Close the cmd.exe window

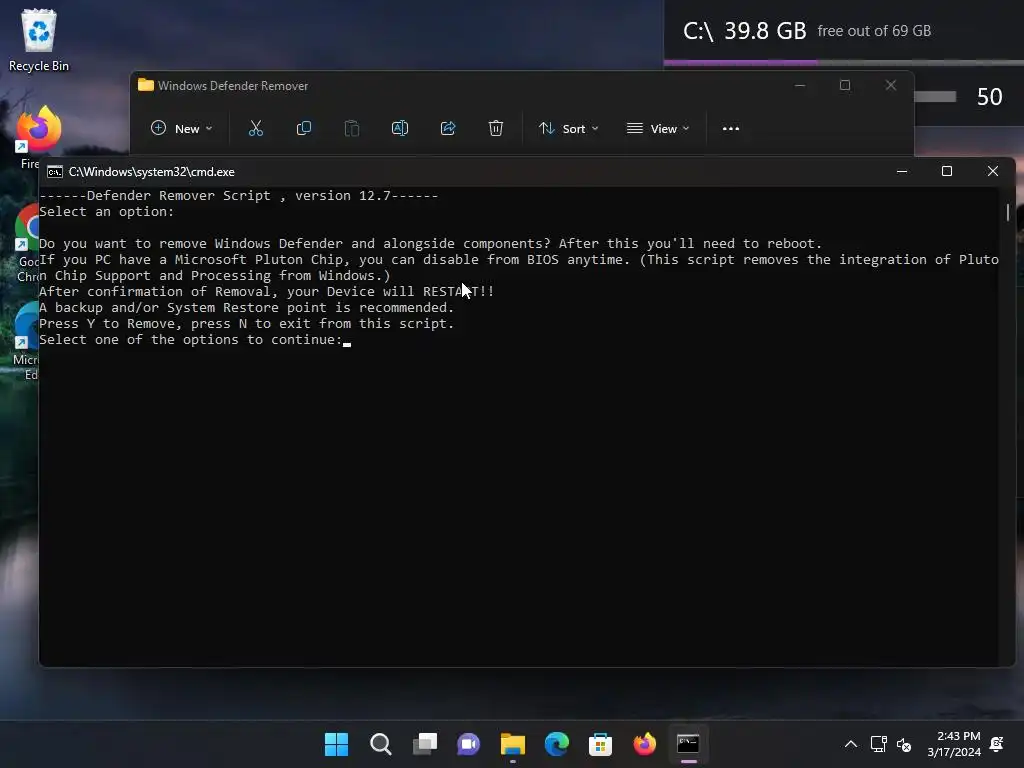[993, 171]
